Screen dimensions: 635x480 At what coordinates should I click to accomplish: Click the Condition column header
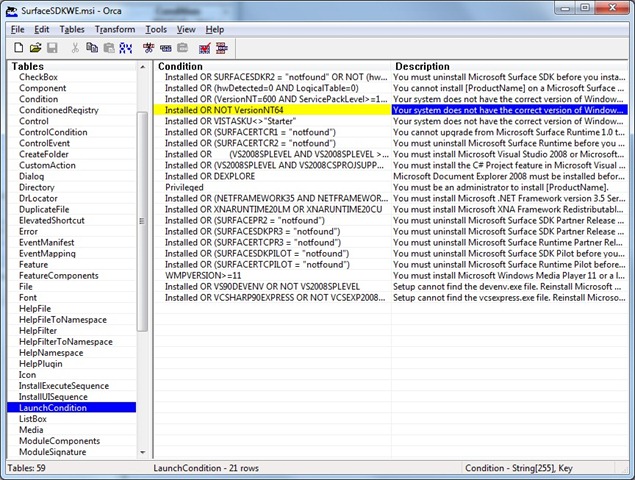tap(272, 66)
